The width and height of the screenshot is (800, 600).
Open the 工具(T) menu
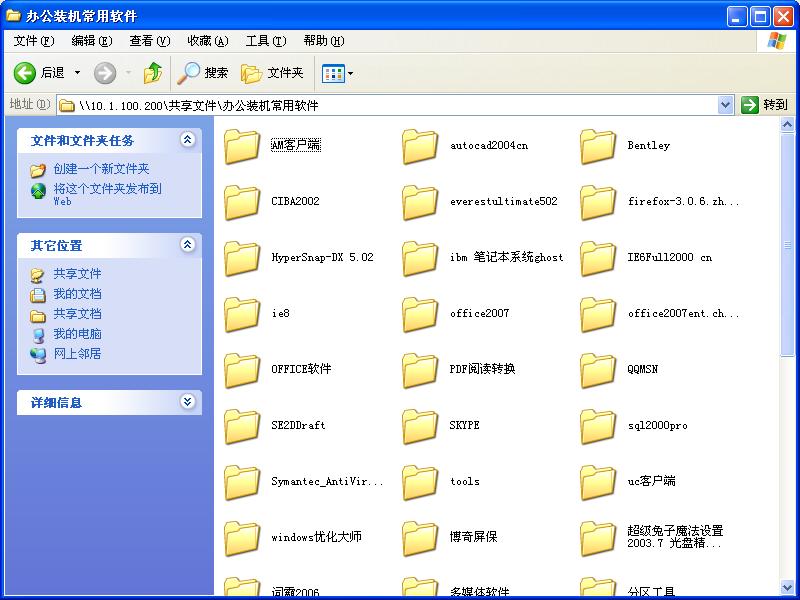pos(266,41)
